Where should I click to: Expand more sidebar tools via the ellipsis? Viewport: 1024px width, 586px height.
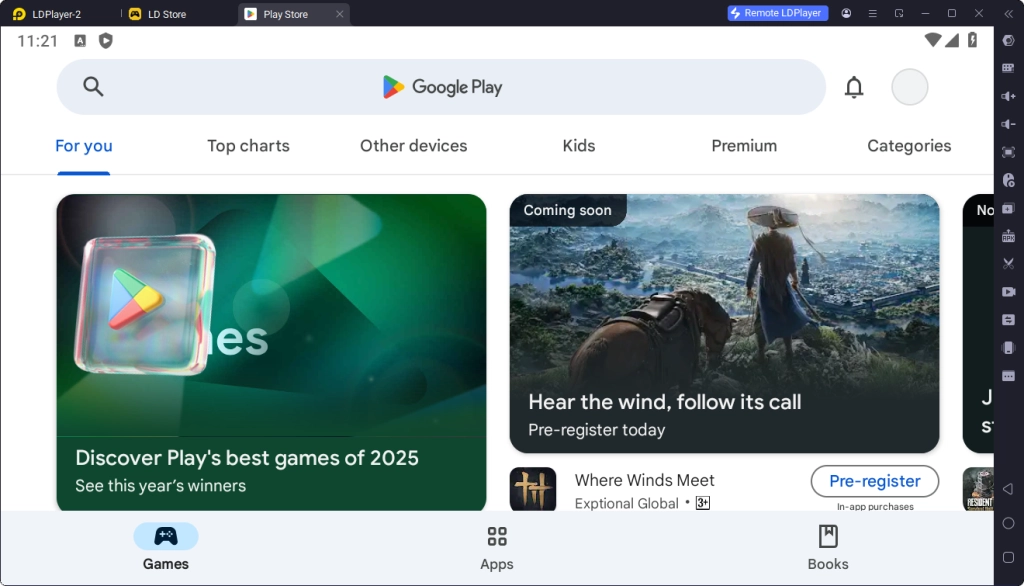coord(1008,374)
